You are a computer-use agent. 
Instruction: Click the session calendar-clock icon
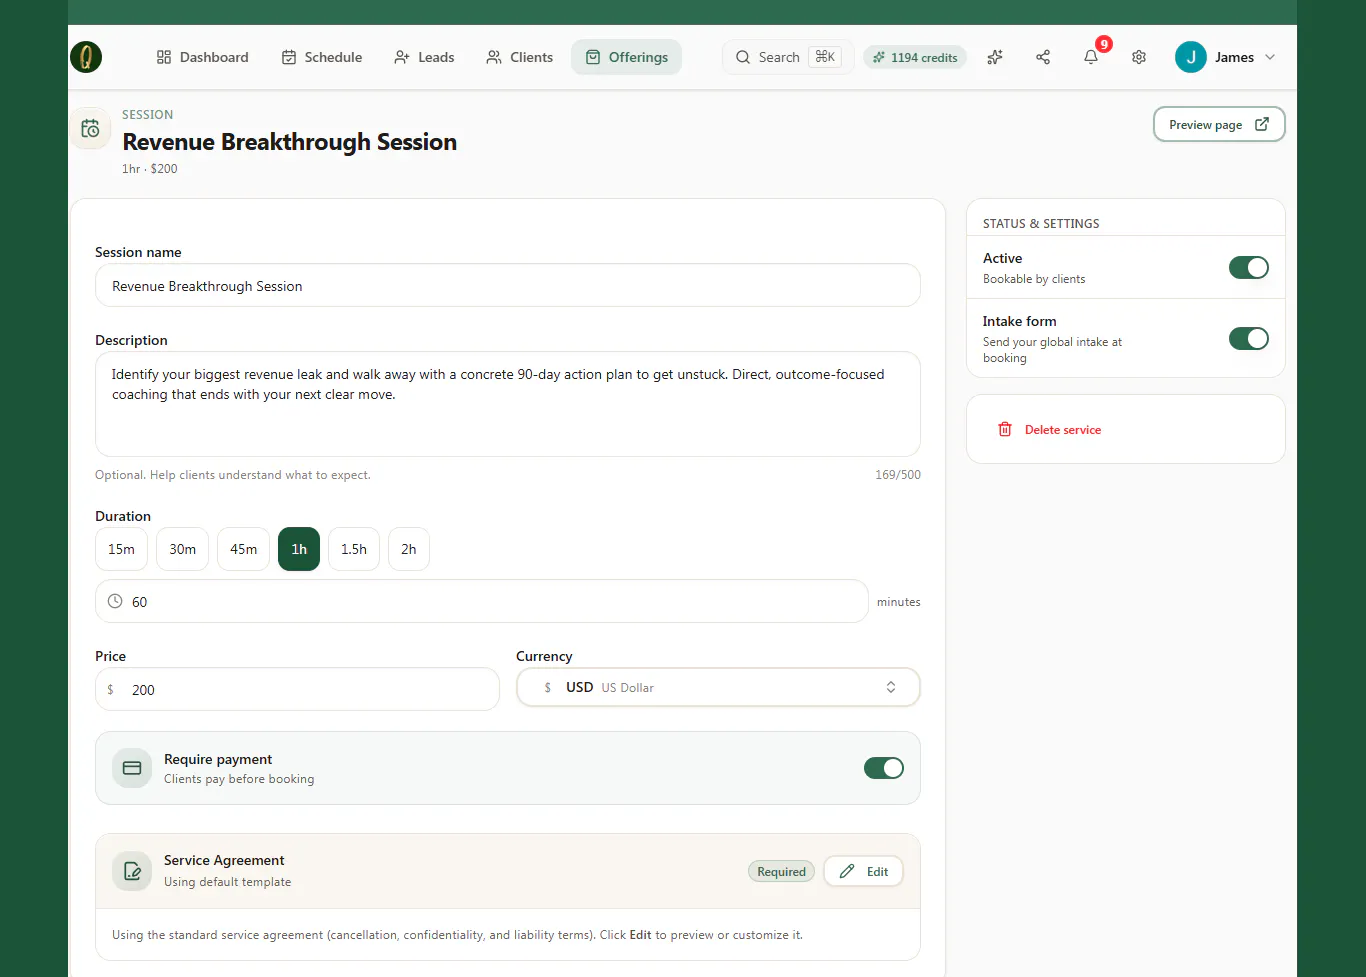click(x=90, y=129)
